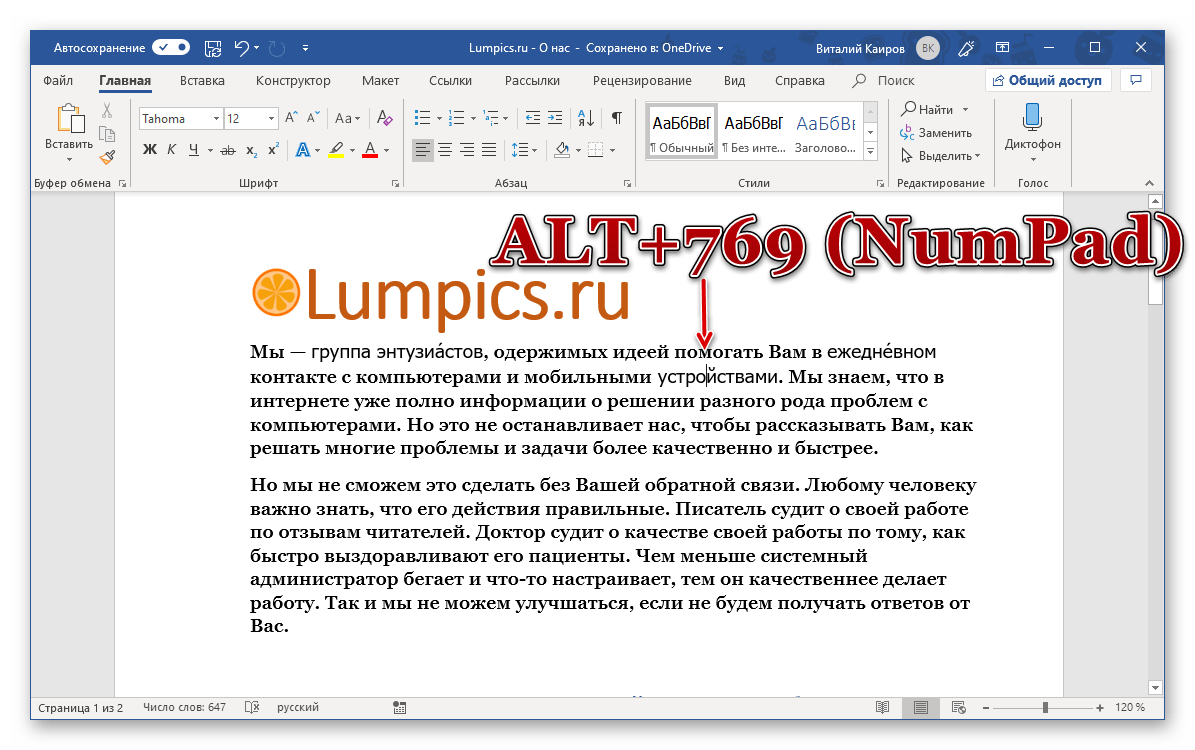1195x750 pixels.
Task: Toggle the AutoSave switch
Action: click(x=171, y=47)
